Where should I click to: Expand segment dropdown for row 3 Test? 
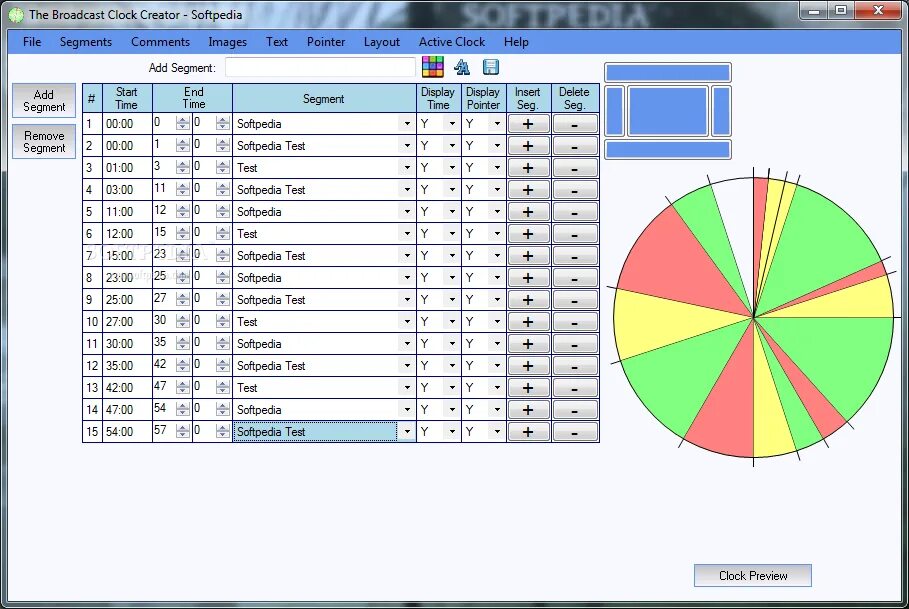point(407,167)
